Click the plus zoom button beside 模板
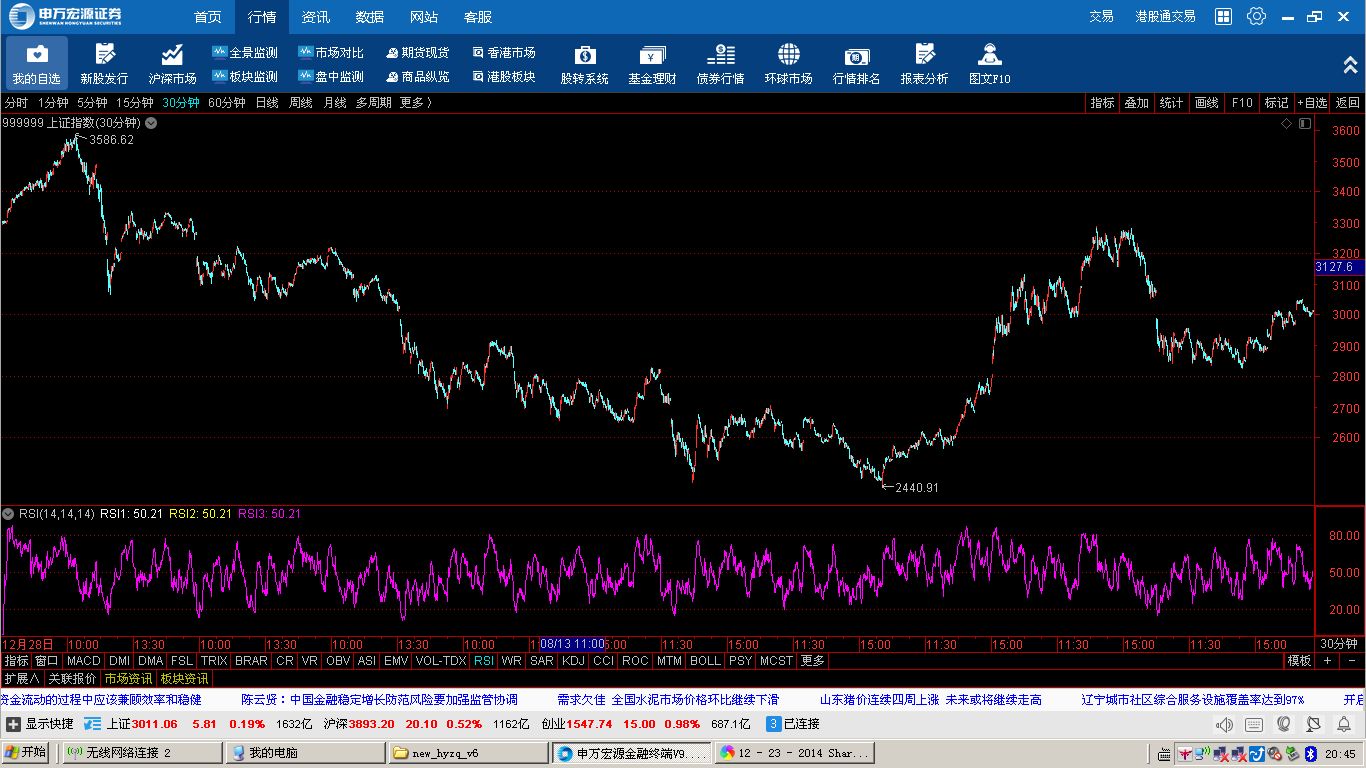This screenshot has width=1366, height=768. coord(1327,661)
